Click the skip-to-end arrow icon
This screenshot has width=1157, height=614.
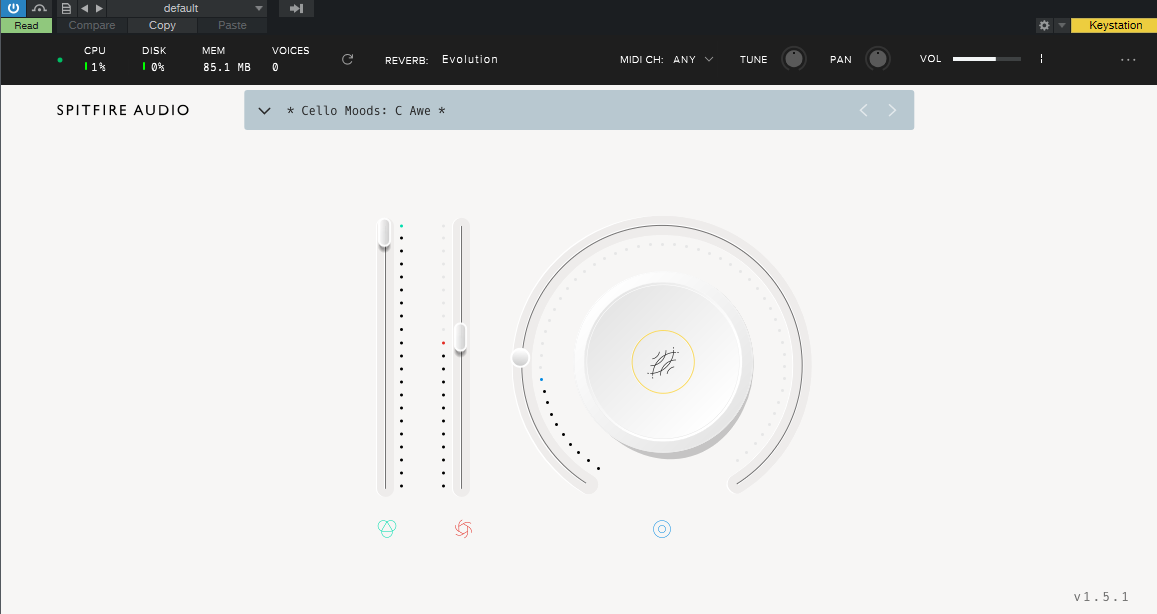(297, 8)
